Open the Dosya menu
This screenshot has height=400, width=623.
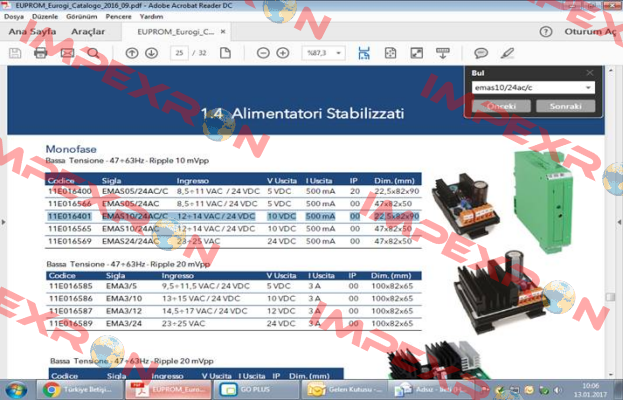coord(14,17)
